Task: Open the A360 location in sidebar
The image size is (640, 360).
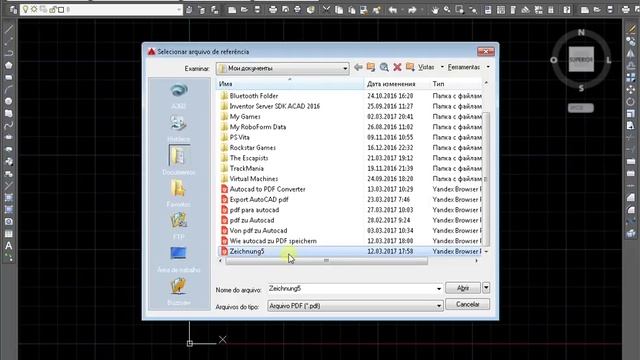Action: [179, 96]
